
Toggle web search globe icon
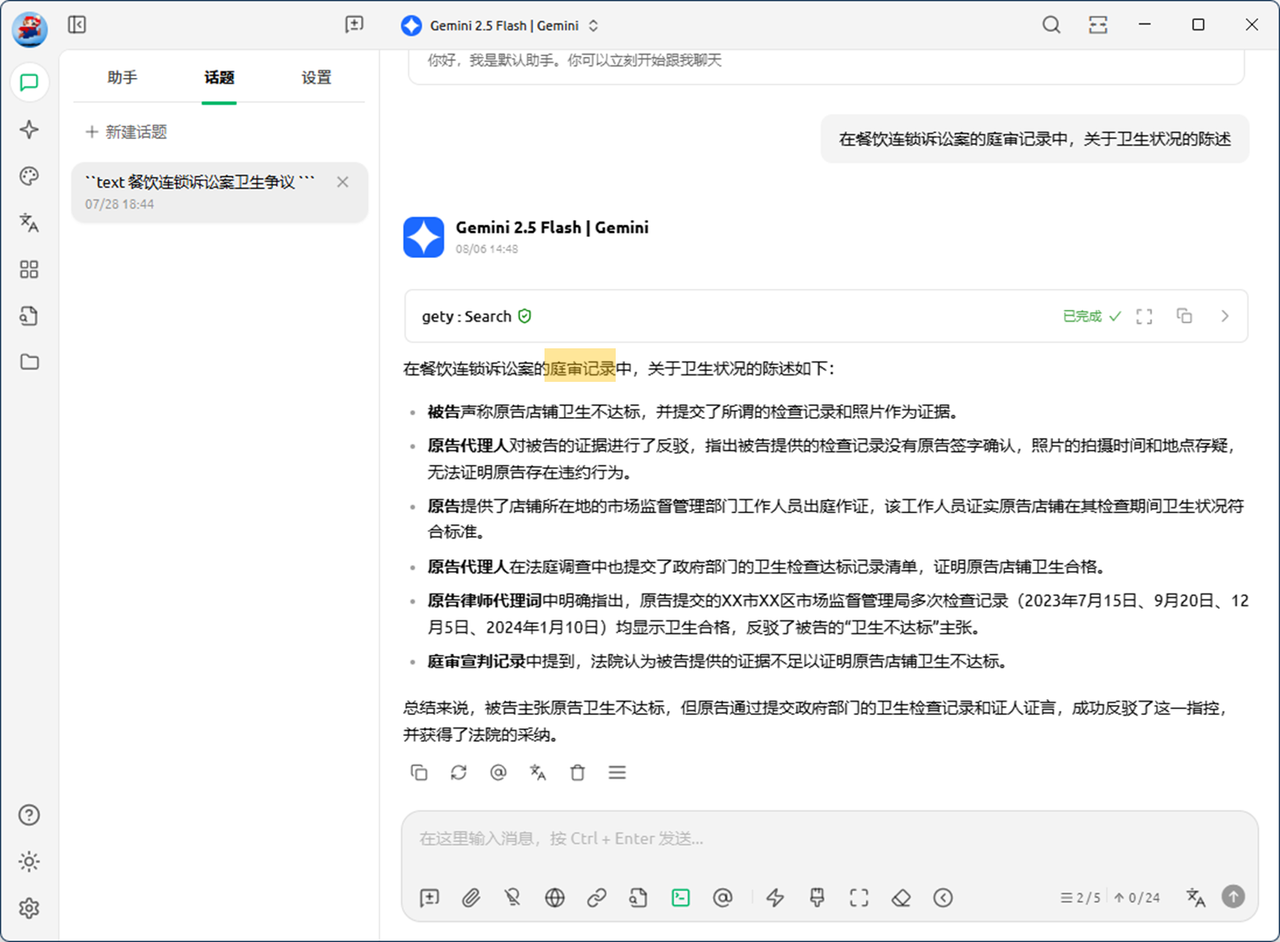(x=555, y=898)
